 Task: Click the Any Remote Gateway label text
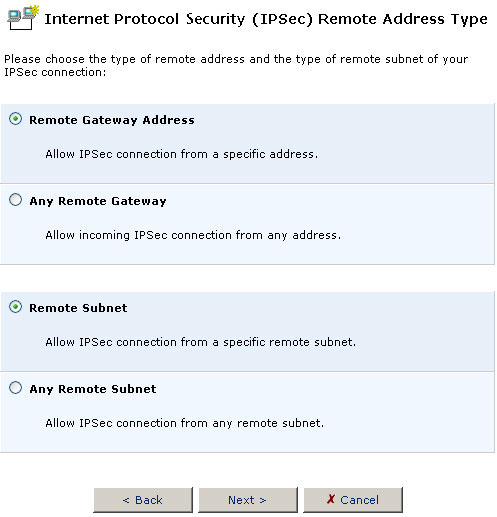98,201
